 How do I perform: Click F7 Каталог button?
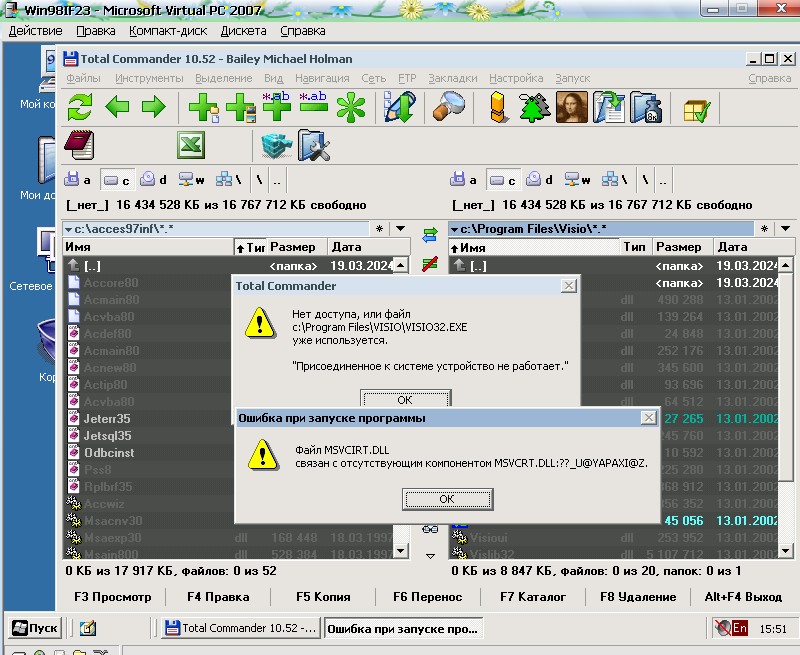(x=533, y=597)
